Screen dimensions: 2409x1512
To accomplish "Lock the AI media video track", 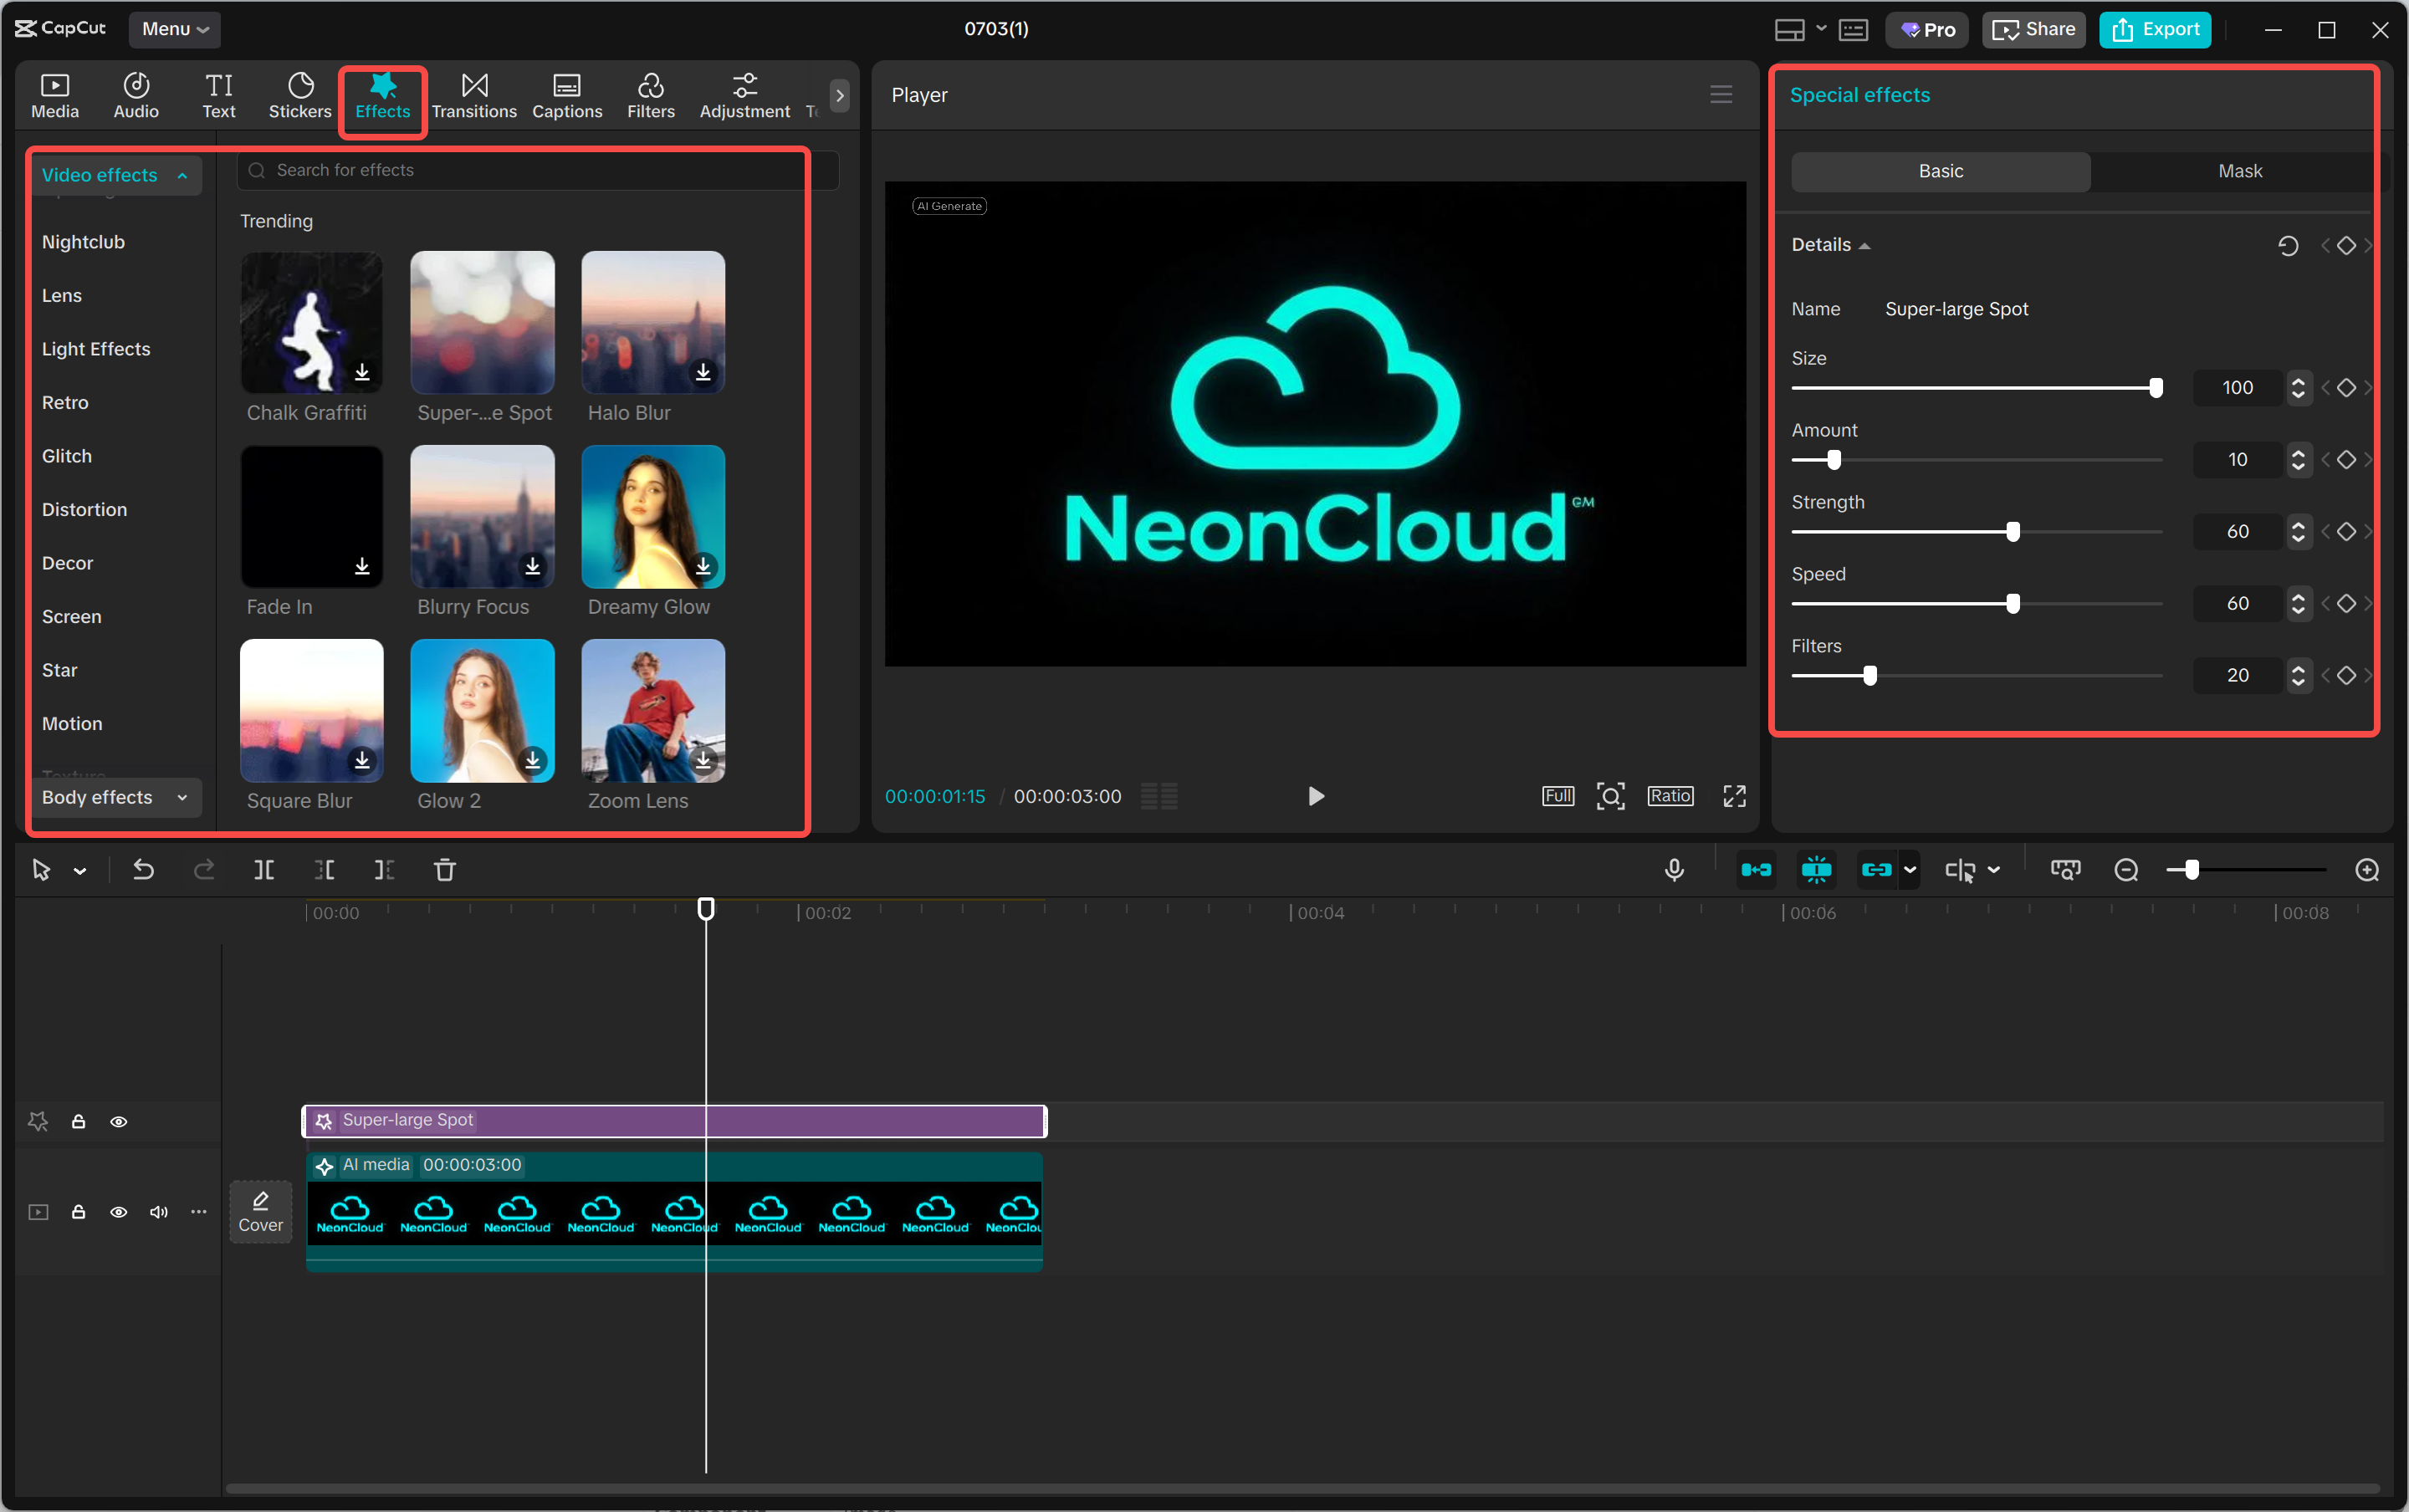I will click(x=78, y=1212).
